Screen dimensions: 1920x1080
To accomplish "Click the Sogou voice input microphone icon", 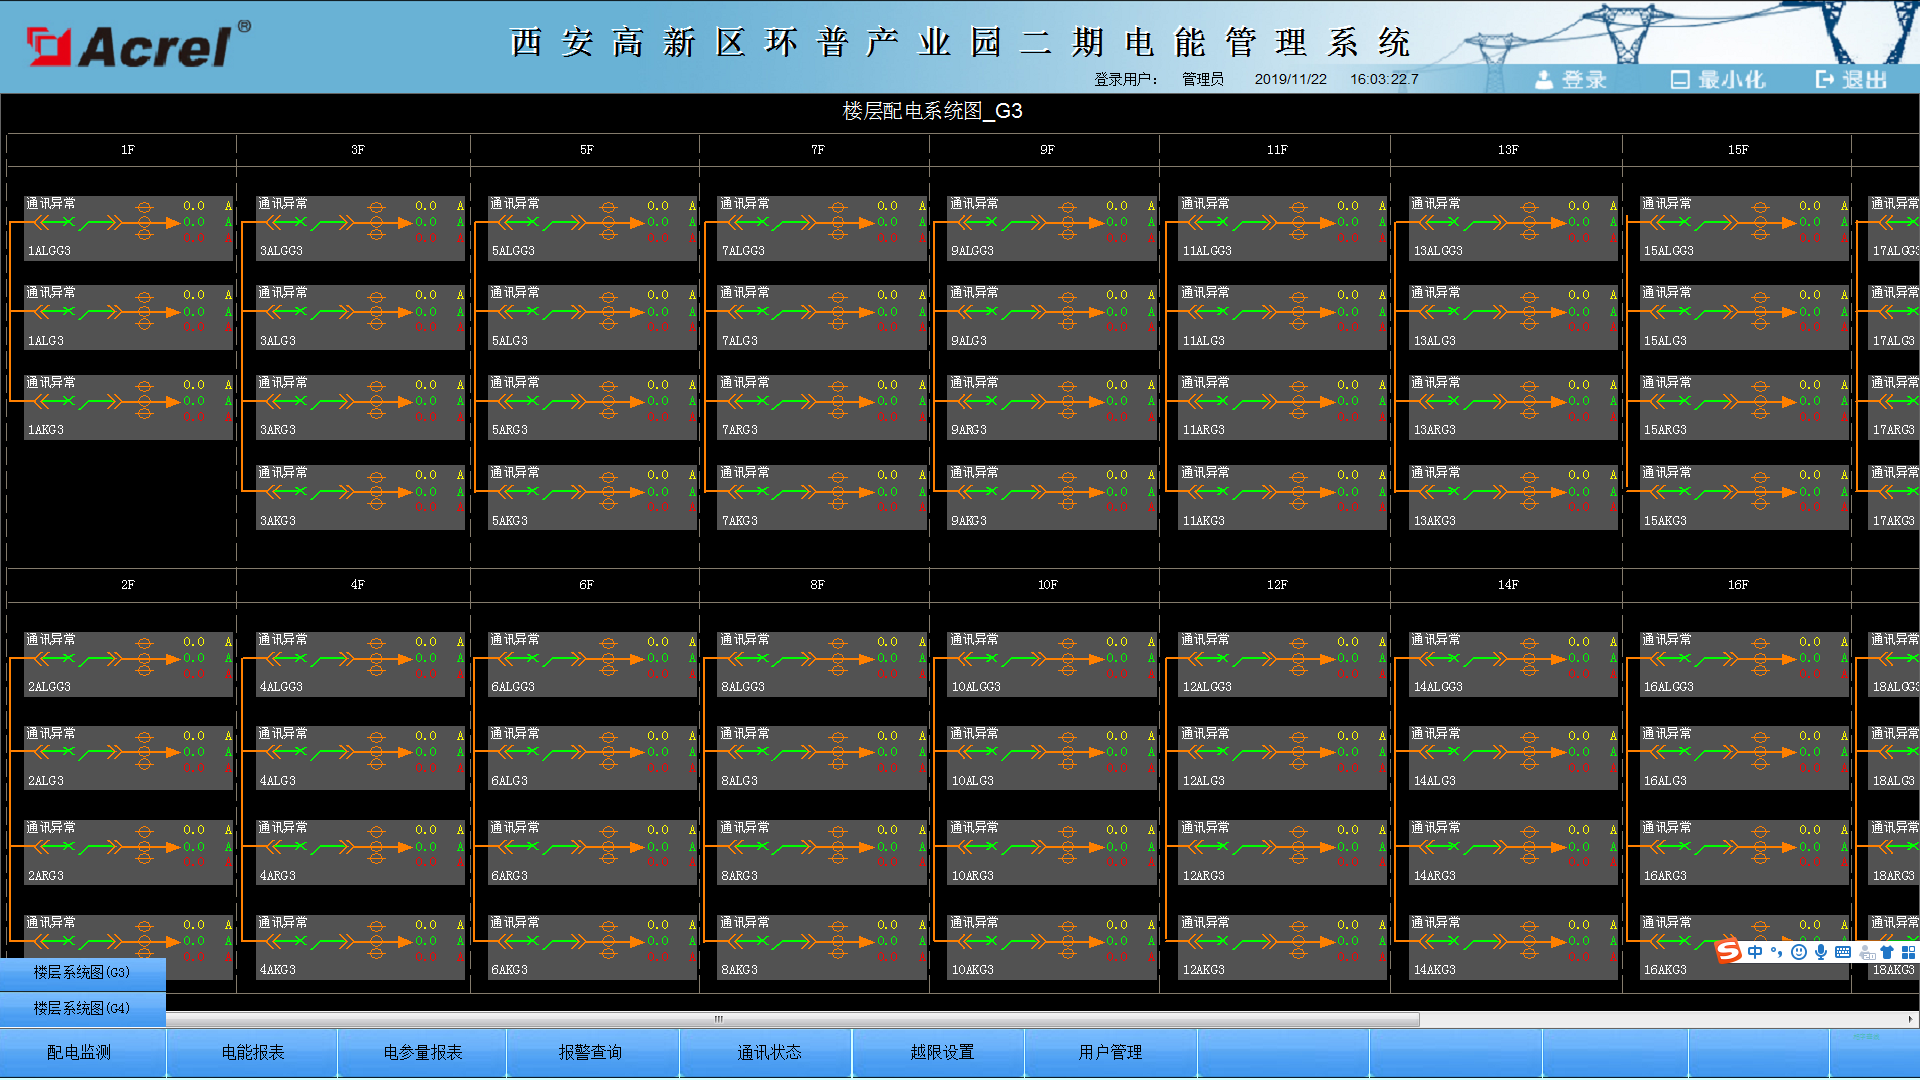I will [1821, 951].
